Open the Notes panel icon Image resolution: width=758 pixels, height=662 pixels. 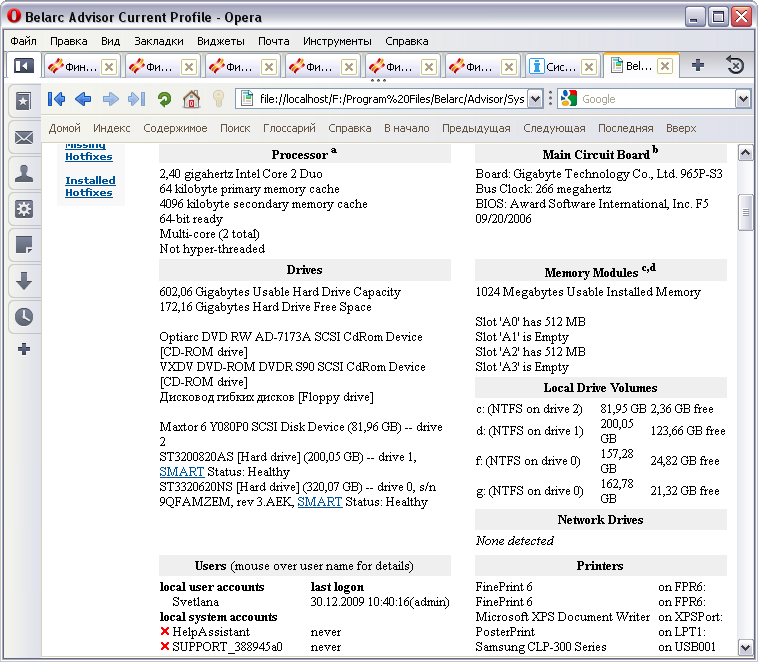24,245
